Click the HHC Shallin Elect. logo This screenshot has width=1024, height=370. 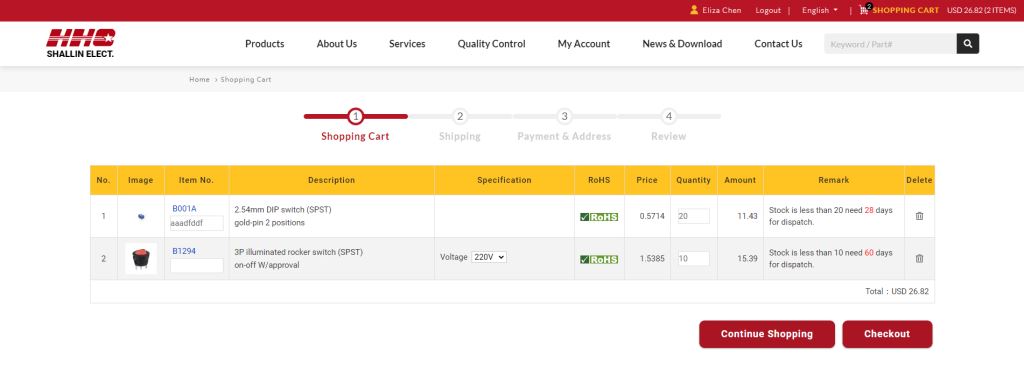(80, 43)
